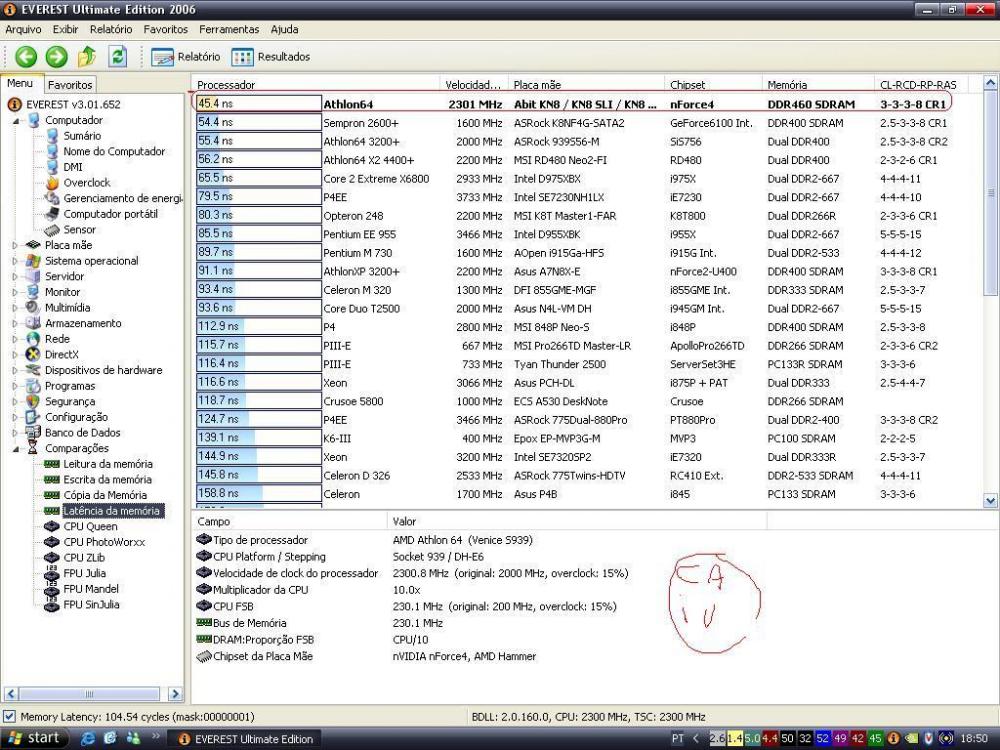Select the Sensor item in the tree
This screenshot has width=1000, height=750.
pos(79,229)
